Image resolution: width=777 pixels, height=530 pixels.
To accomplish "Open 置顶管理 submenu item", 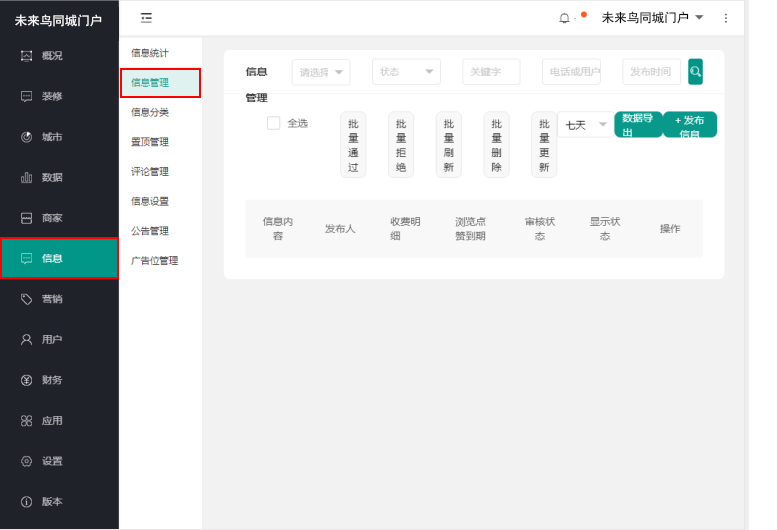I will pyautogui.click(x=150, y=142).
